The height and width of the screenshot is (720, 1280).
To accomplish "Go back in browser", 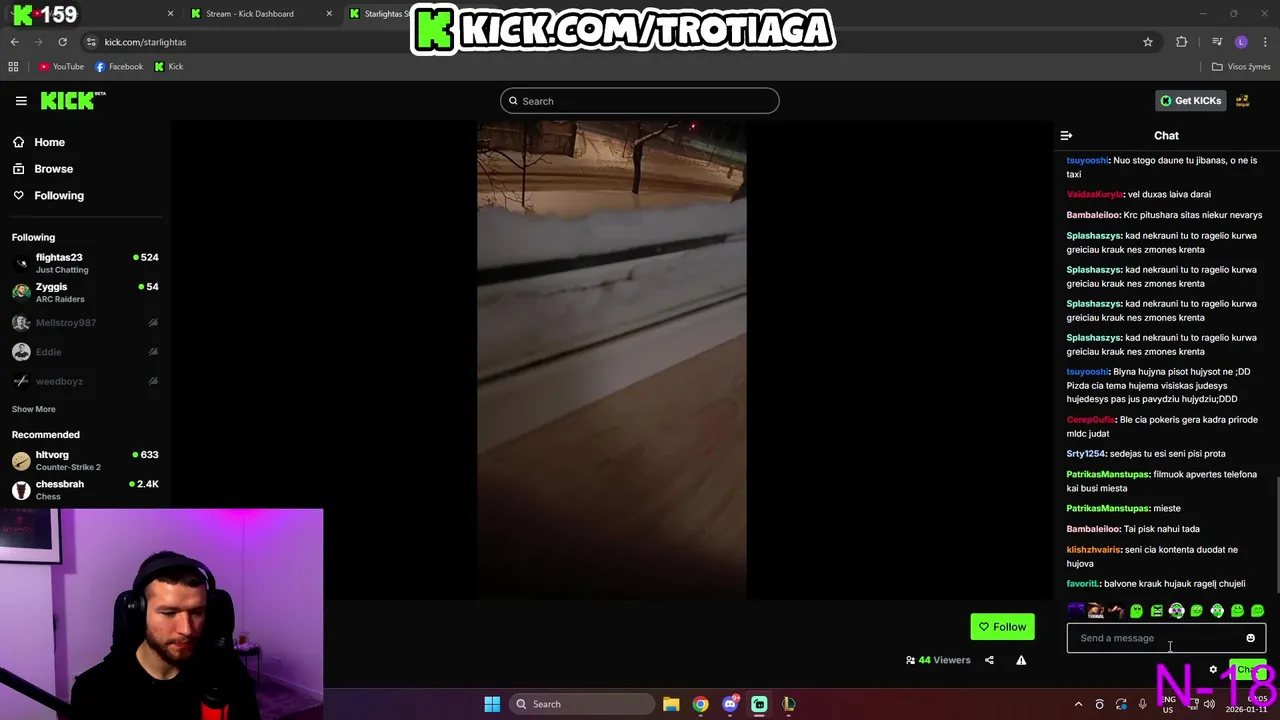I will pyautogui.click(x=14, y=42).
